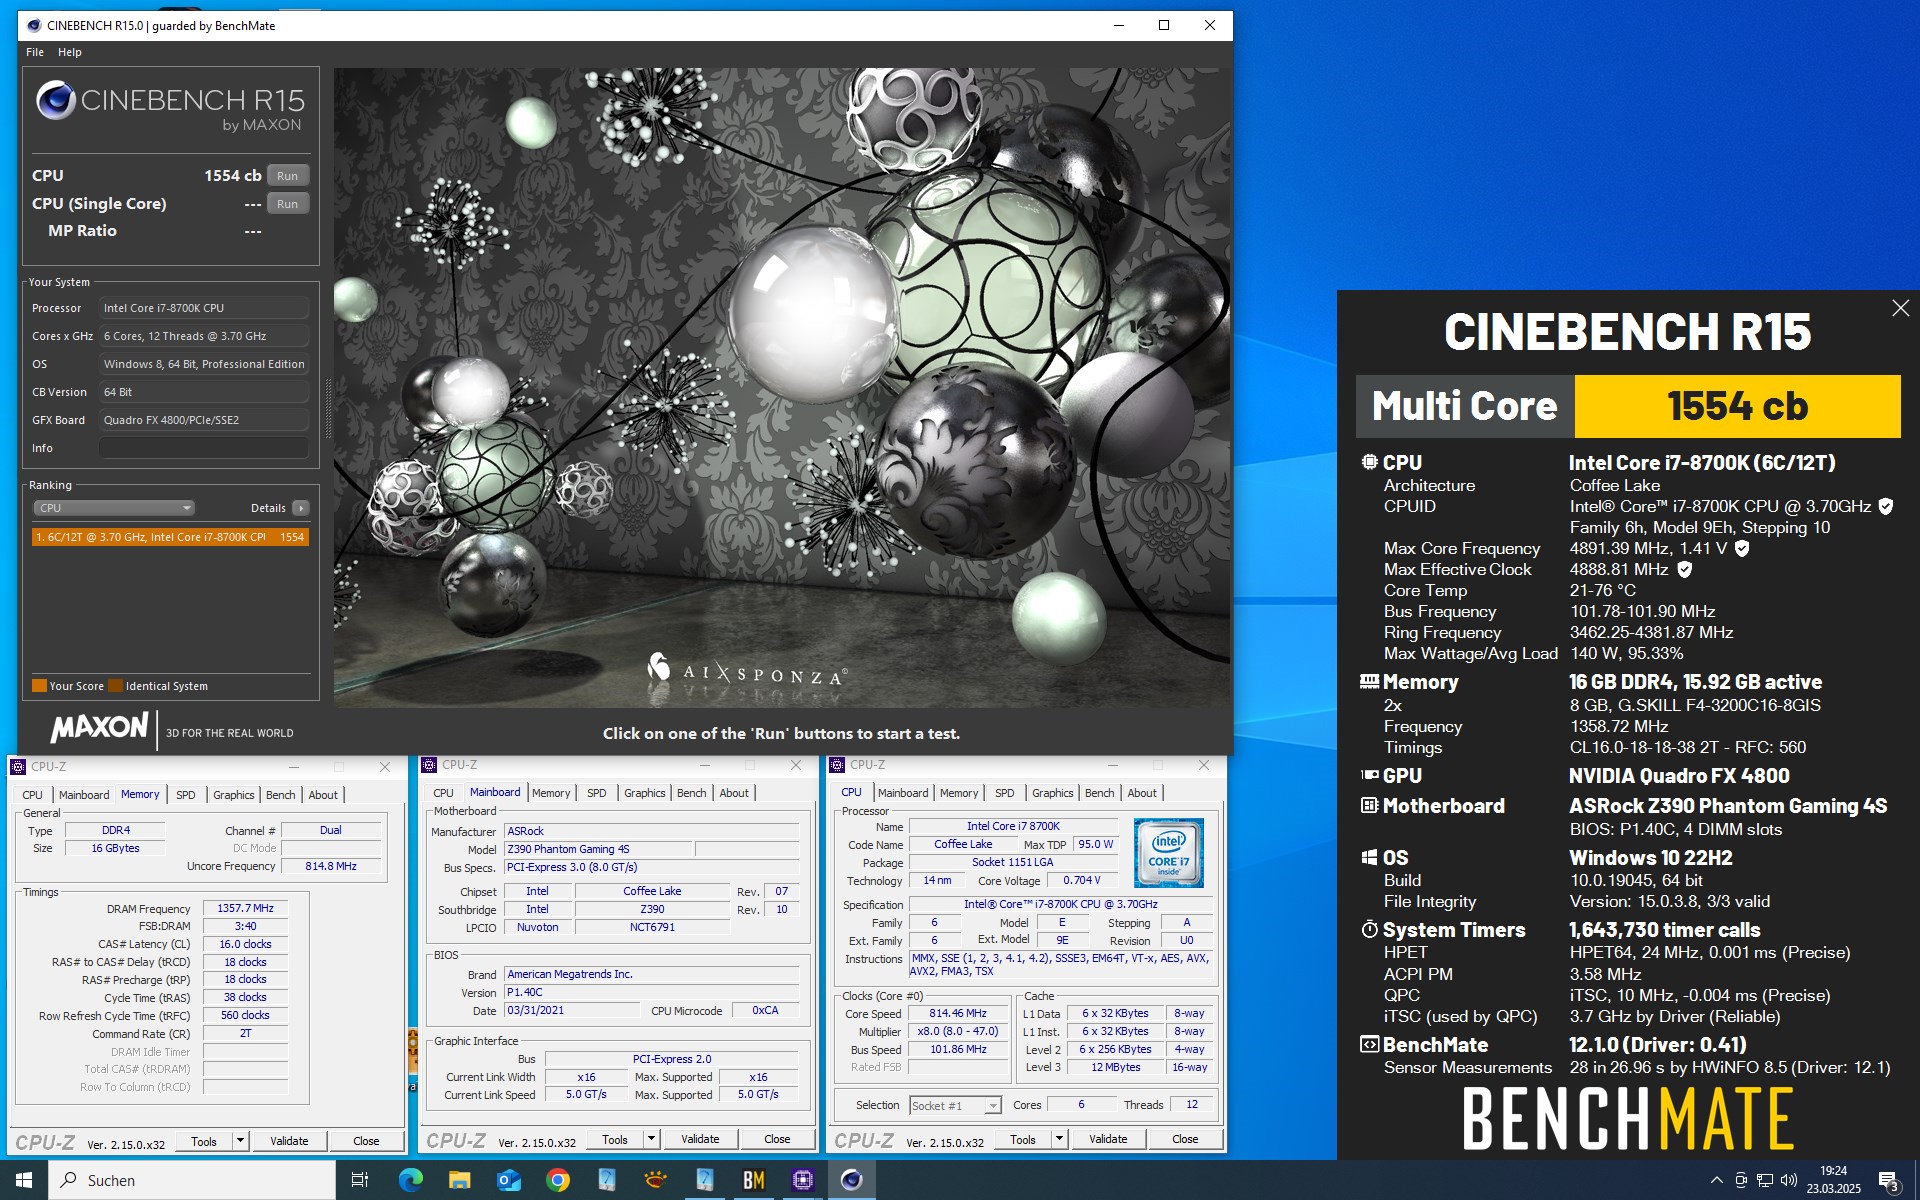Image resolution: width=1920 pixels, height=1200 pixels.
Task: Click the CPU-Z icon in the CPU window title bar
Action: point(837,765)
